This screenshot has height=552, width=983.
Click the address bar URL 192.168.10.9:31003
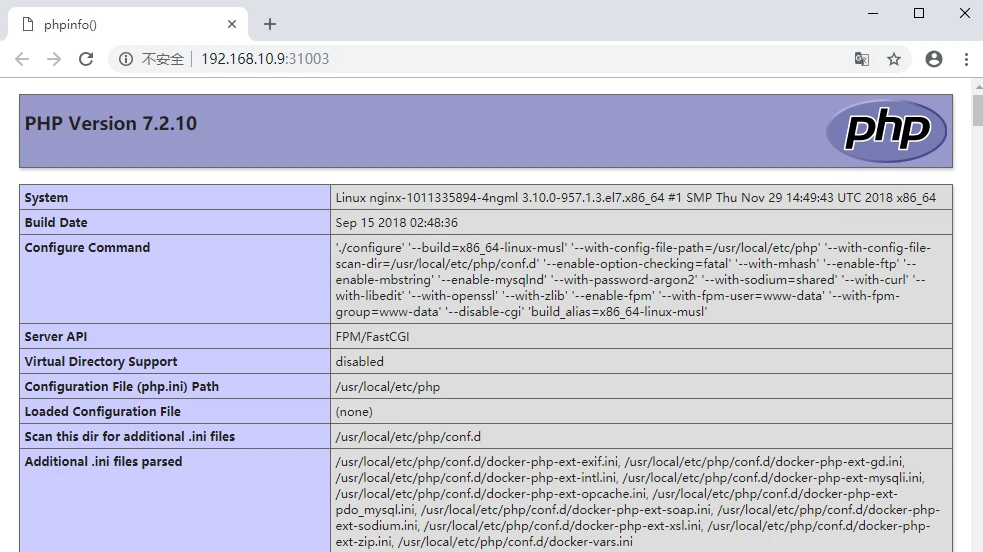[x=265, y=59]
